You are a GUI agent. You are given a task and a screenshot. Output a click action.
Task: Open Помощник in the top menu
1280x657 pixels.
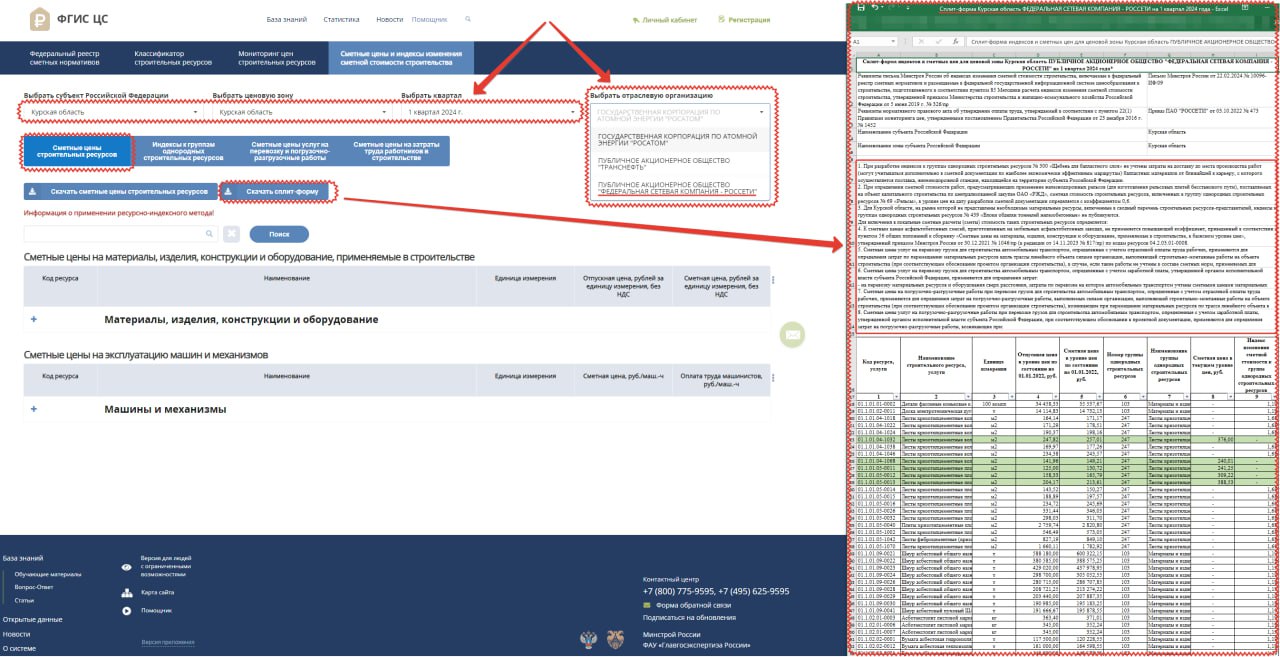pyautogui.click(x=429, y=20)
